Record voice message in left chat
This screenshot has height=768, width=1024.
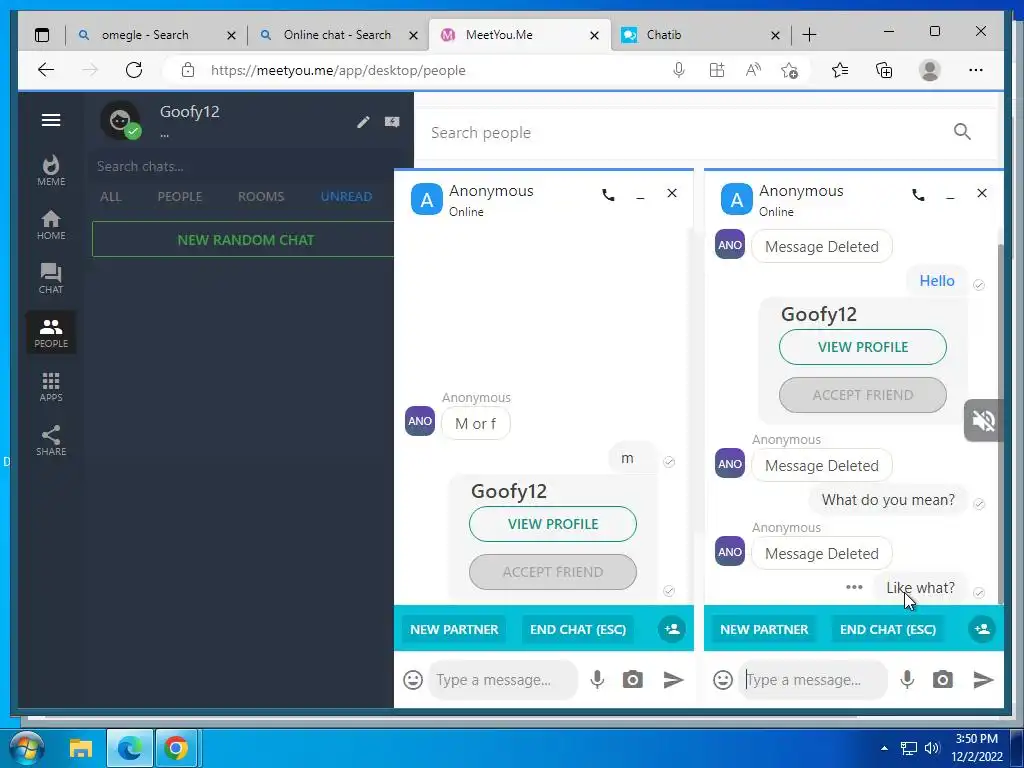click(x=597, y=680)
